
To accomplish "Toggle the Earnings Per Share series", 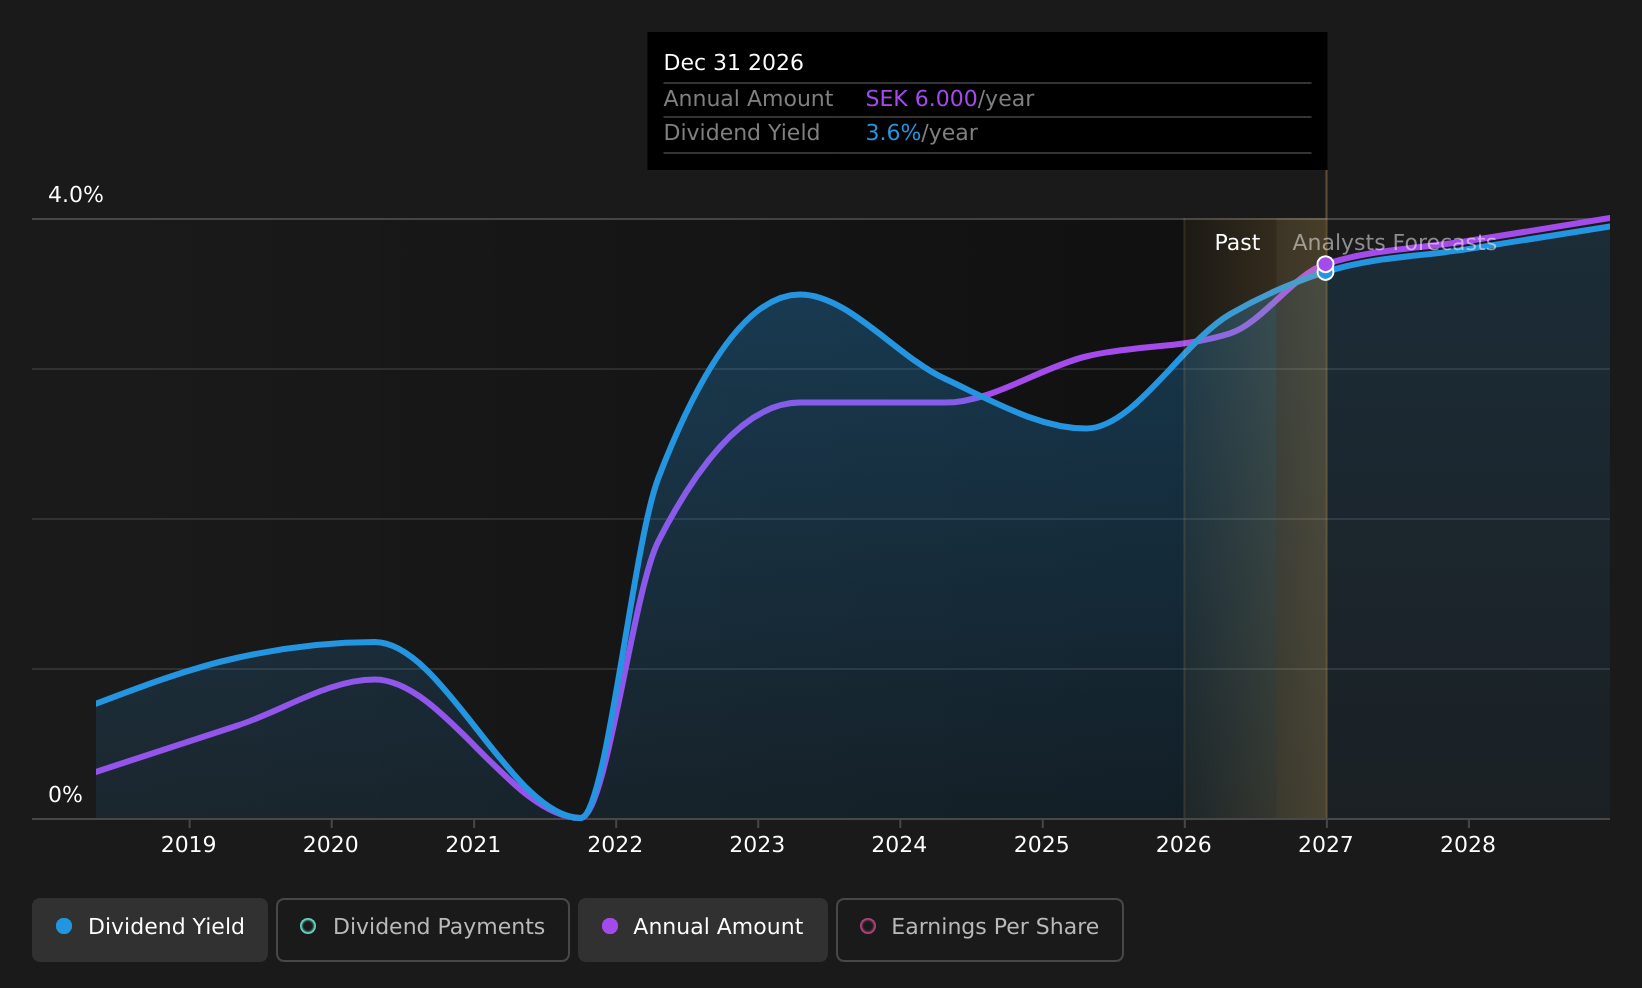I will coord(980,930).
